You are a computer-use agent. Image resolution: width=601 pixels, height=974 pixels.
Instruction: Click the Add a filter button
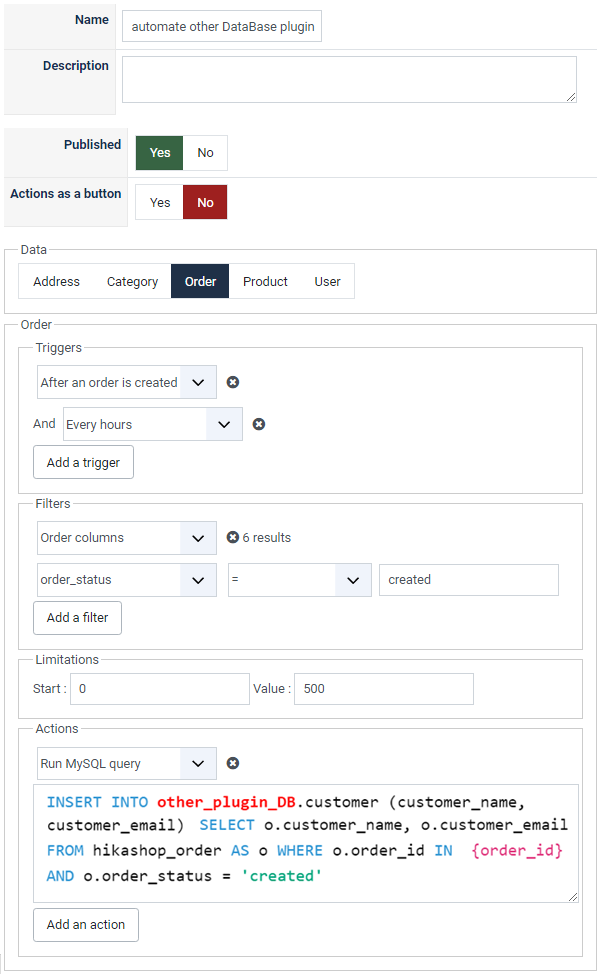point(78,617)
